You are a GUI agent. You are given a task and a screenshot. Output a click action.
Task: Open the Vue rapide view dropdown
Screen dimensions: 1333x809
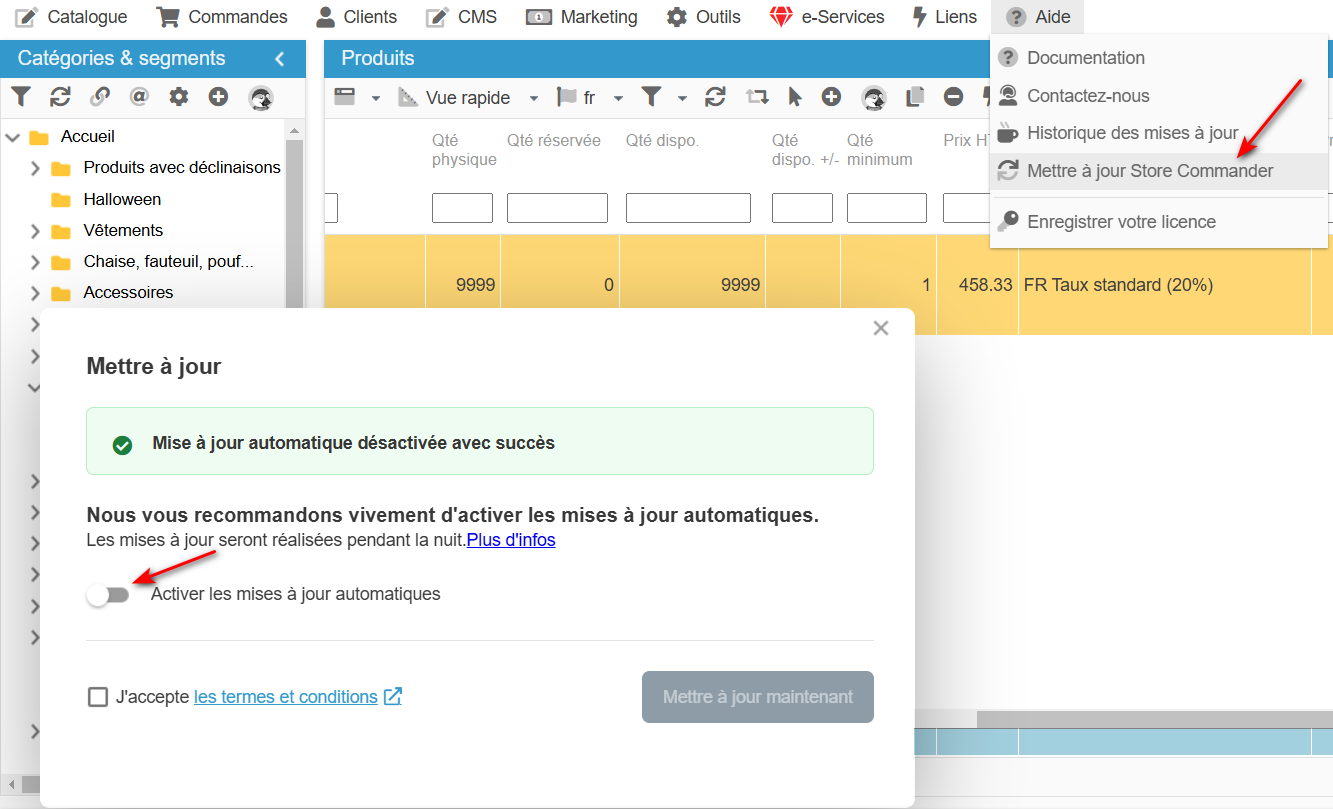tap(534, 98)
